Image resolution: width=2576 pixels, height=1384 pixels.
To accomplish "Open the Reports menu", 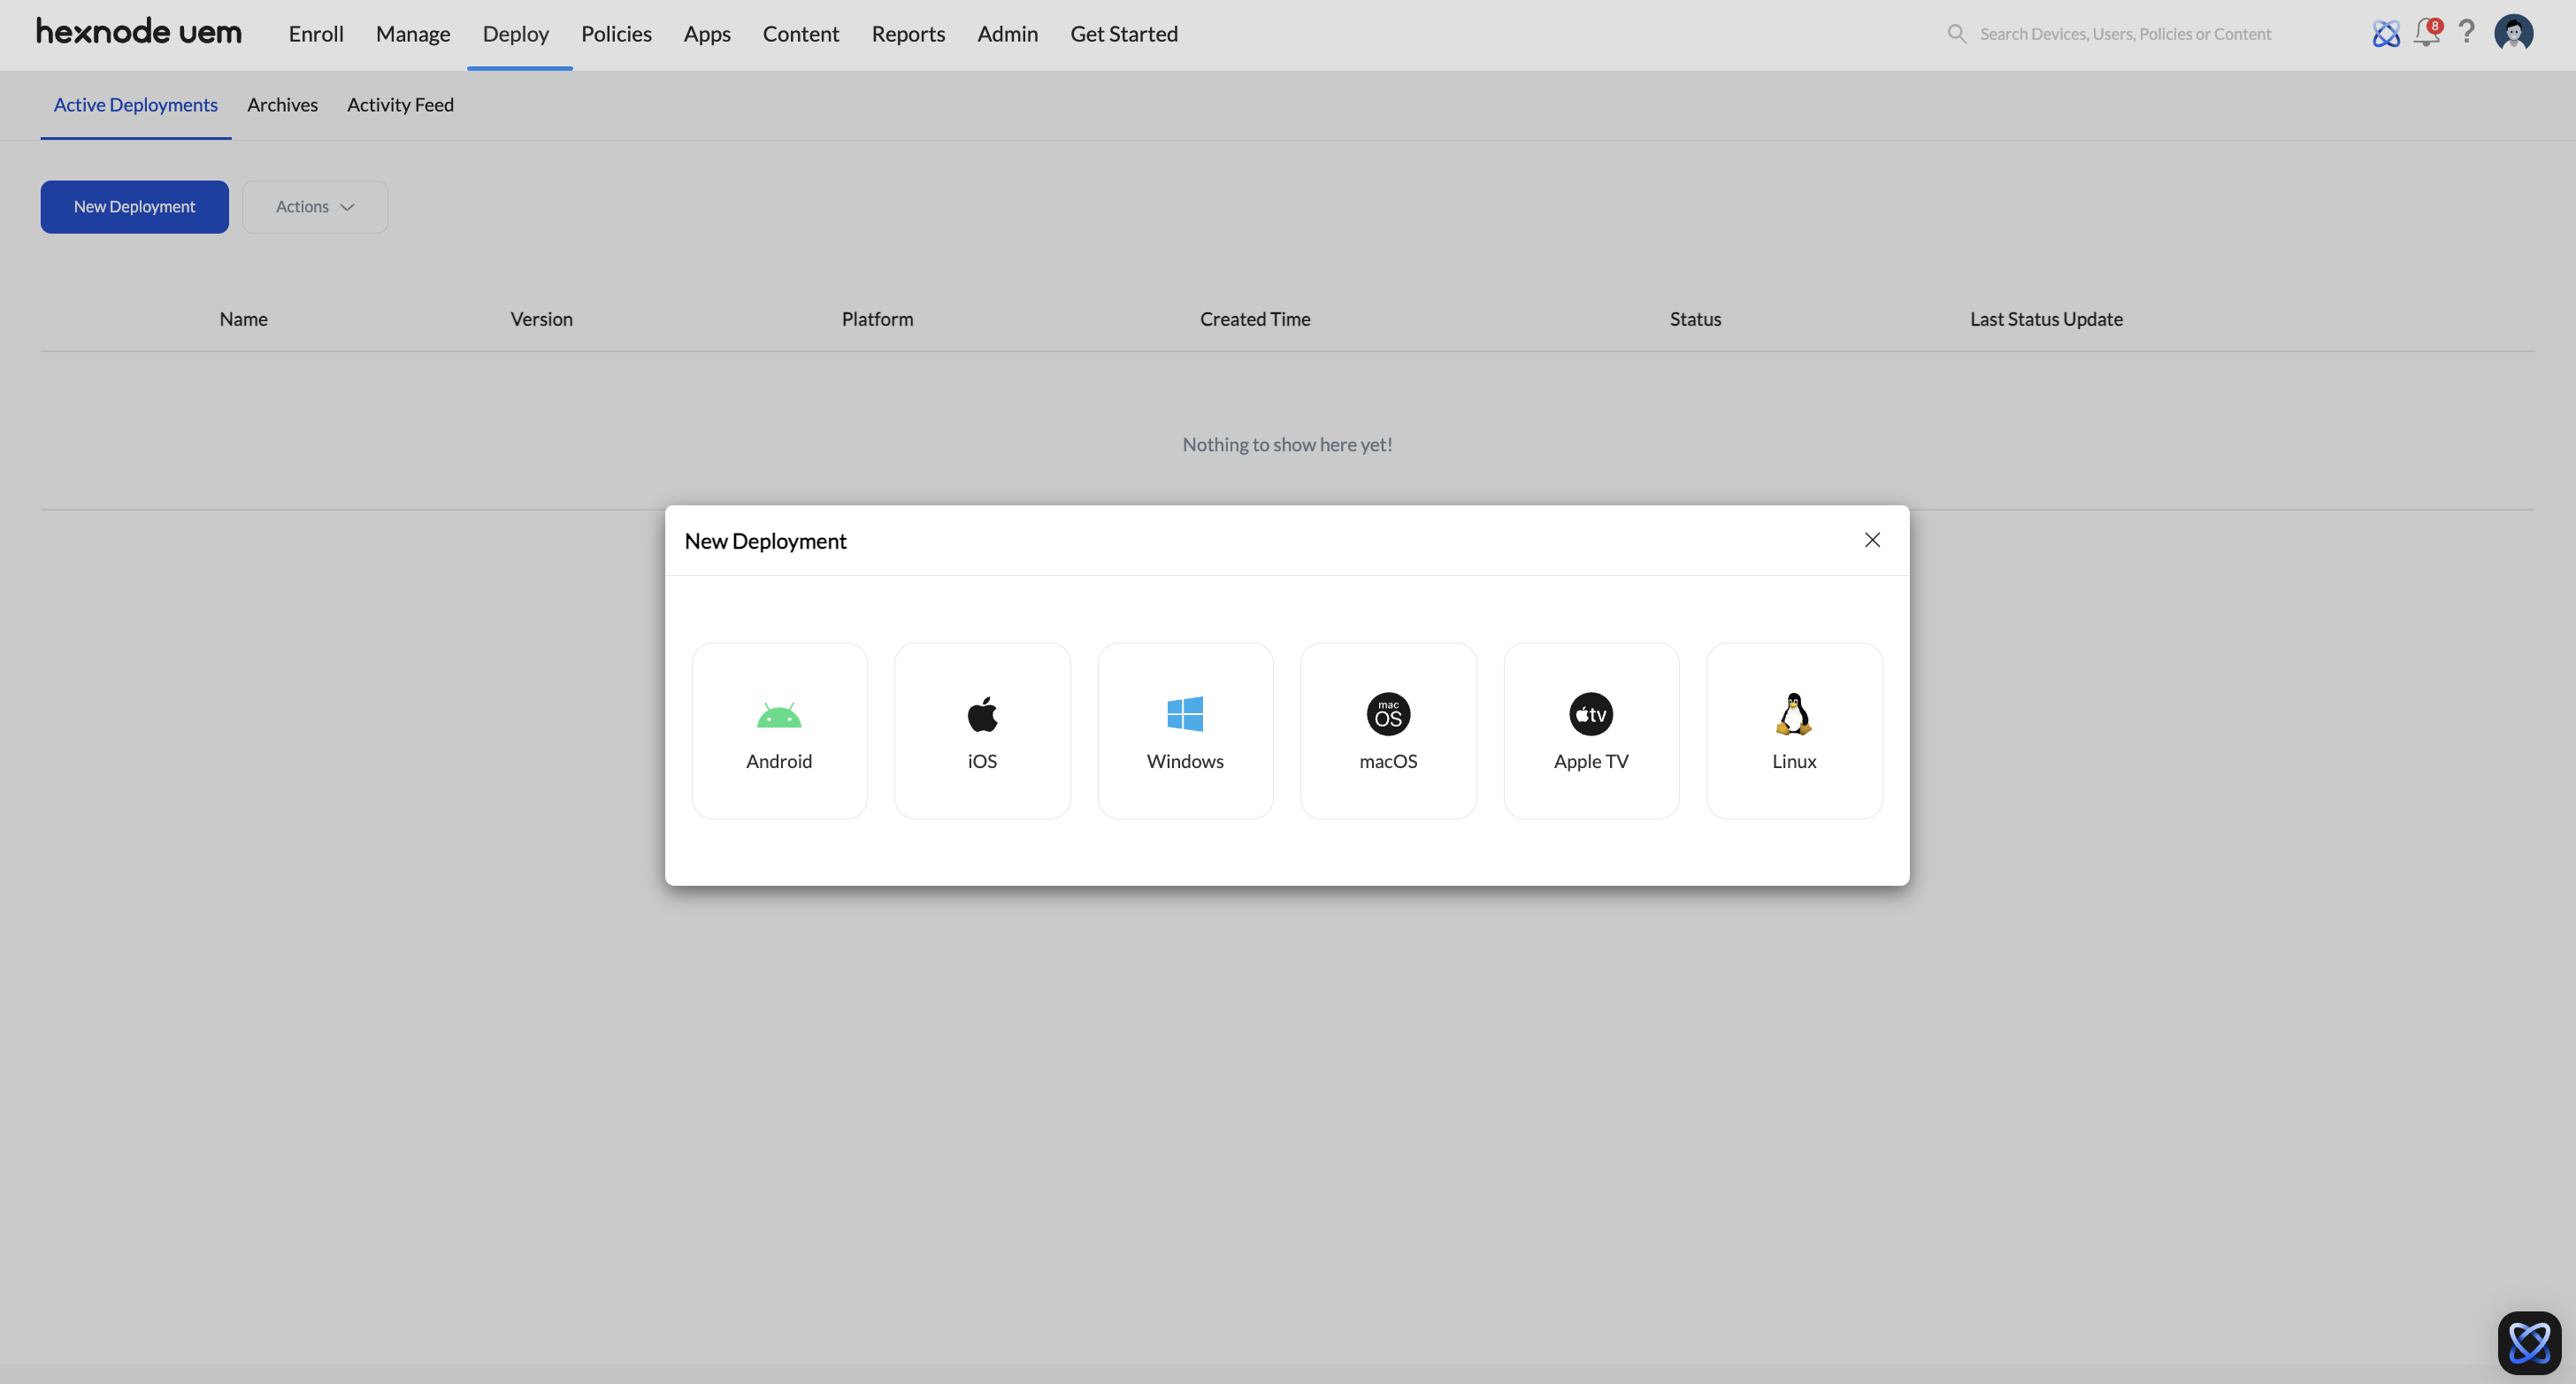I will point(908,34).
